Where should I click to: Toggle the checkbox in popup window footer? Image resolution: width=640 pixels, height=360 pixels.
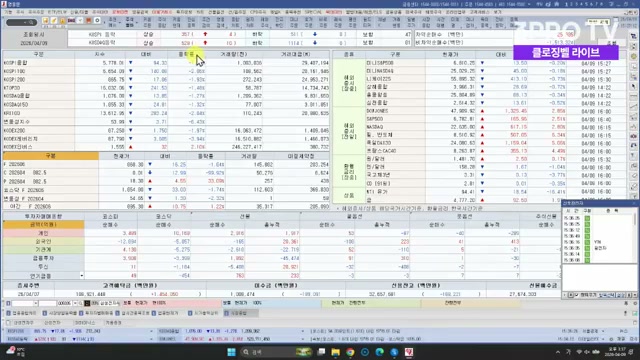click(x=576, y=295)
